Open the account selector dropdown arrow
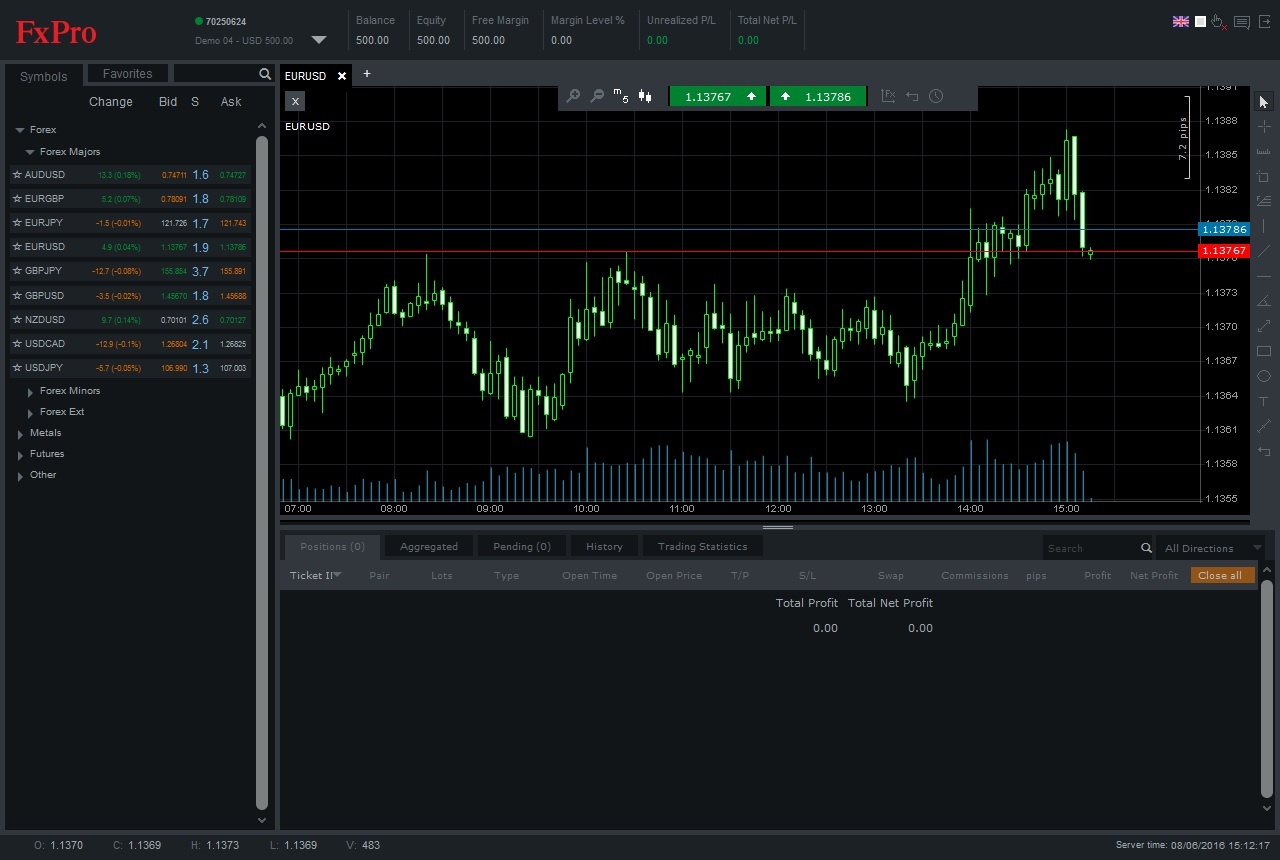Screen dimensions: 1280x860 pyautogui.click(x=319, y=40)
